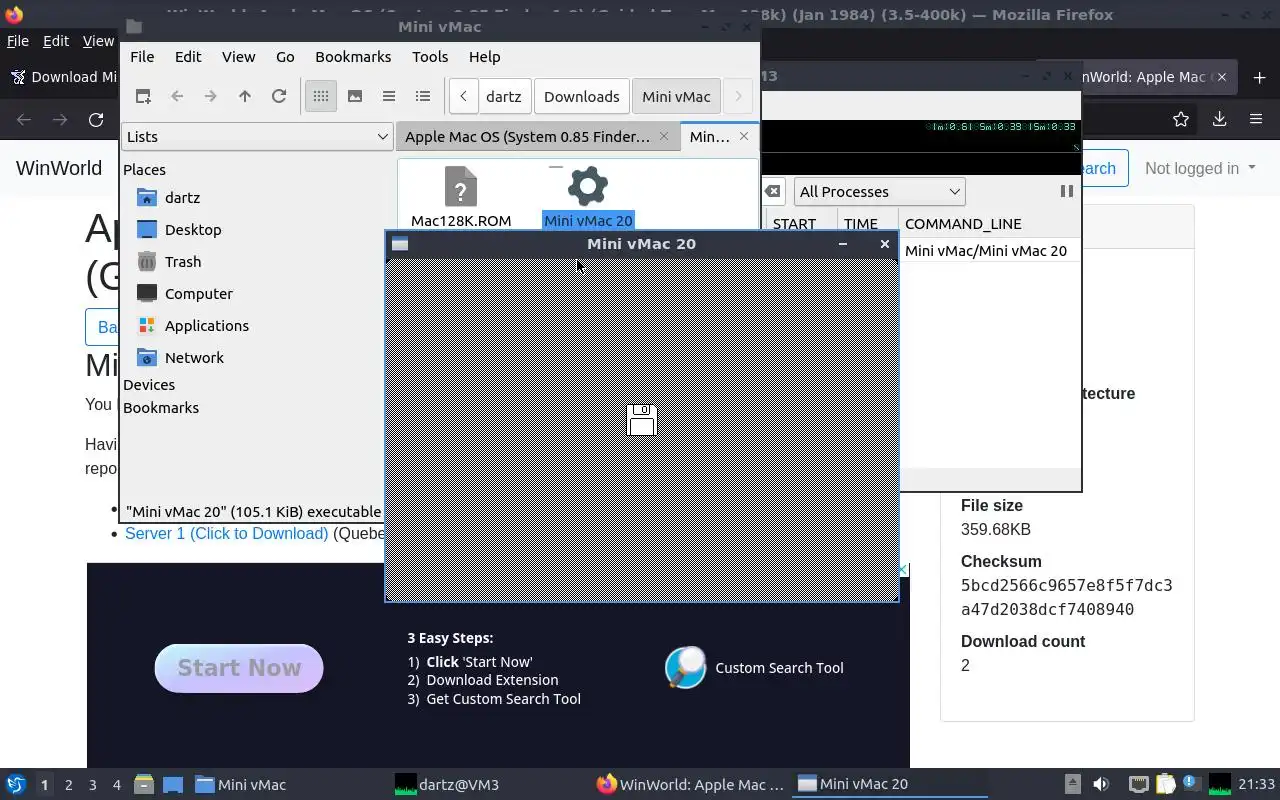Click the network icon in system tray
This screenshot has width=1280, height=800.
1138,784
